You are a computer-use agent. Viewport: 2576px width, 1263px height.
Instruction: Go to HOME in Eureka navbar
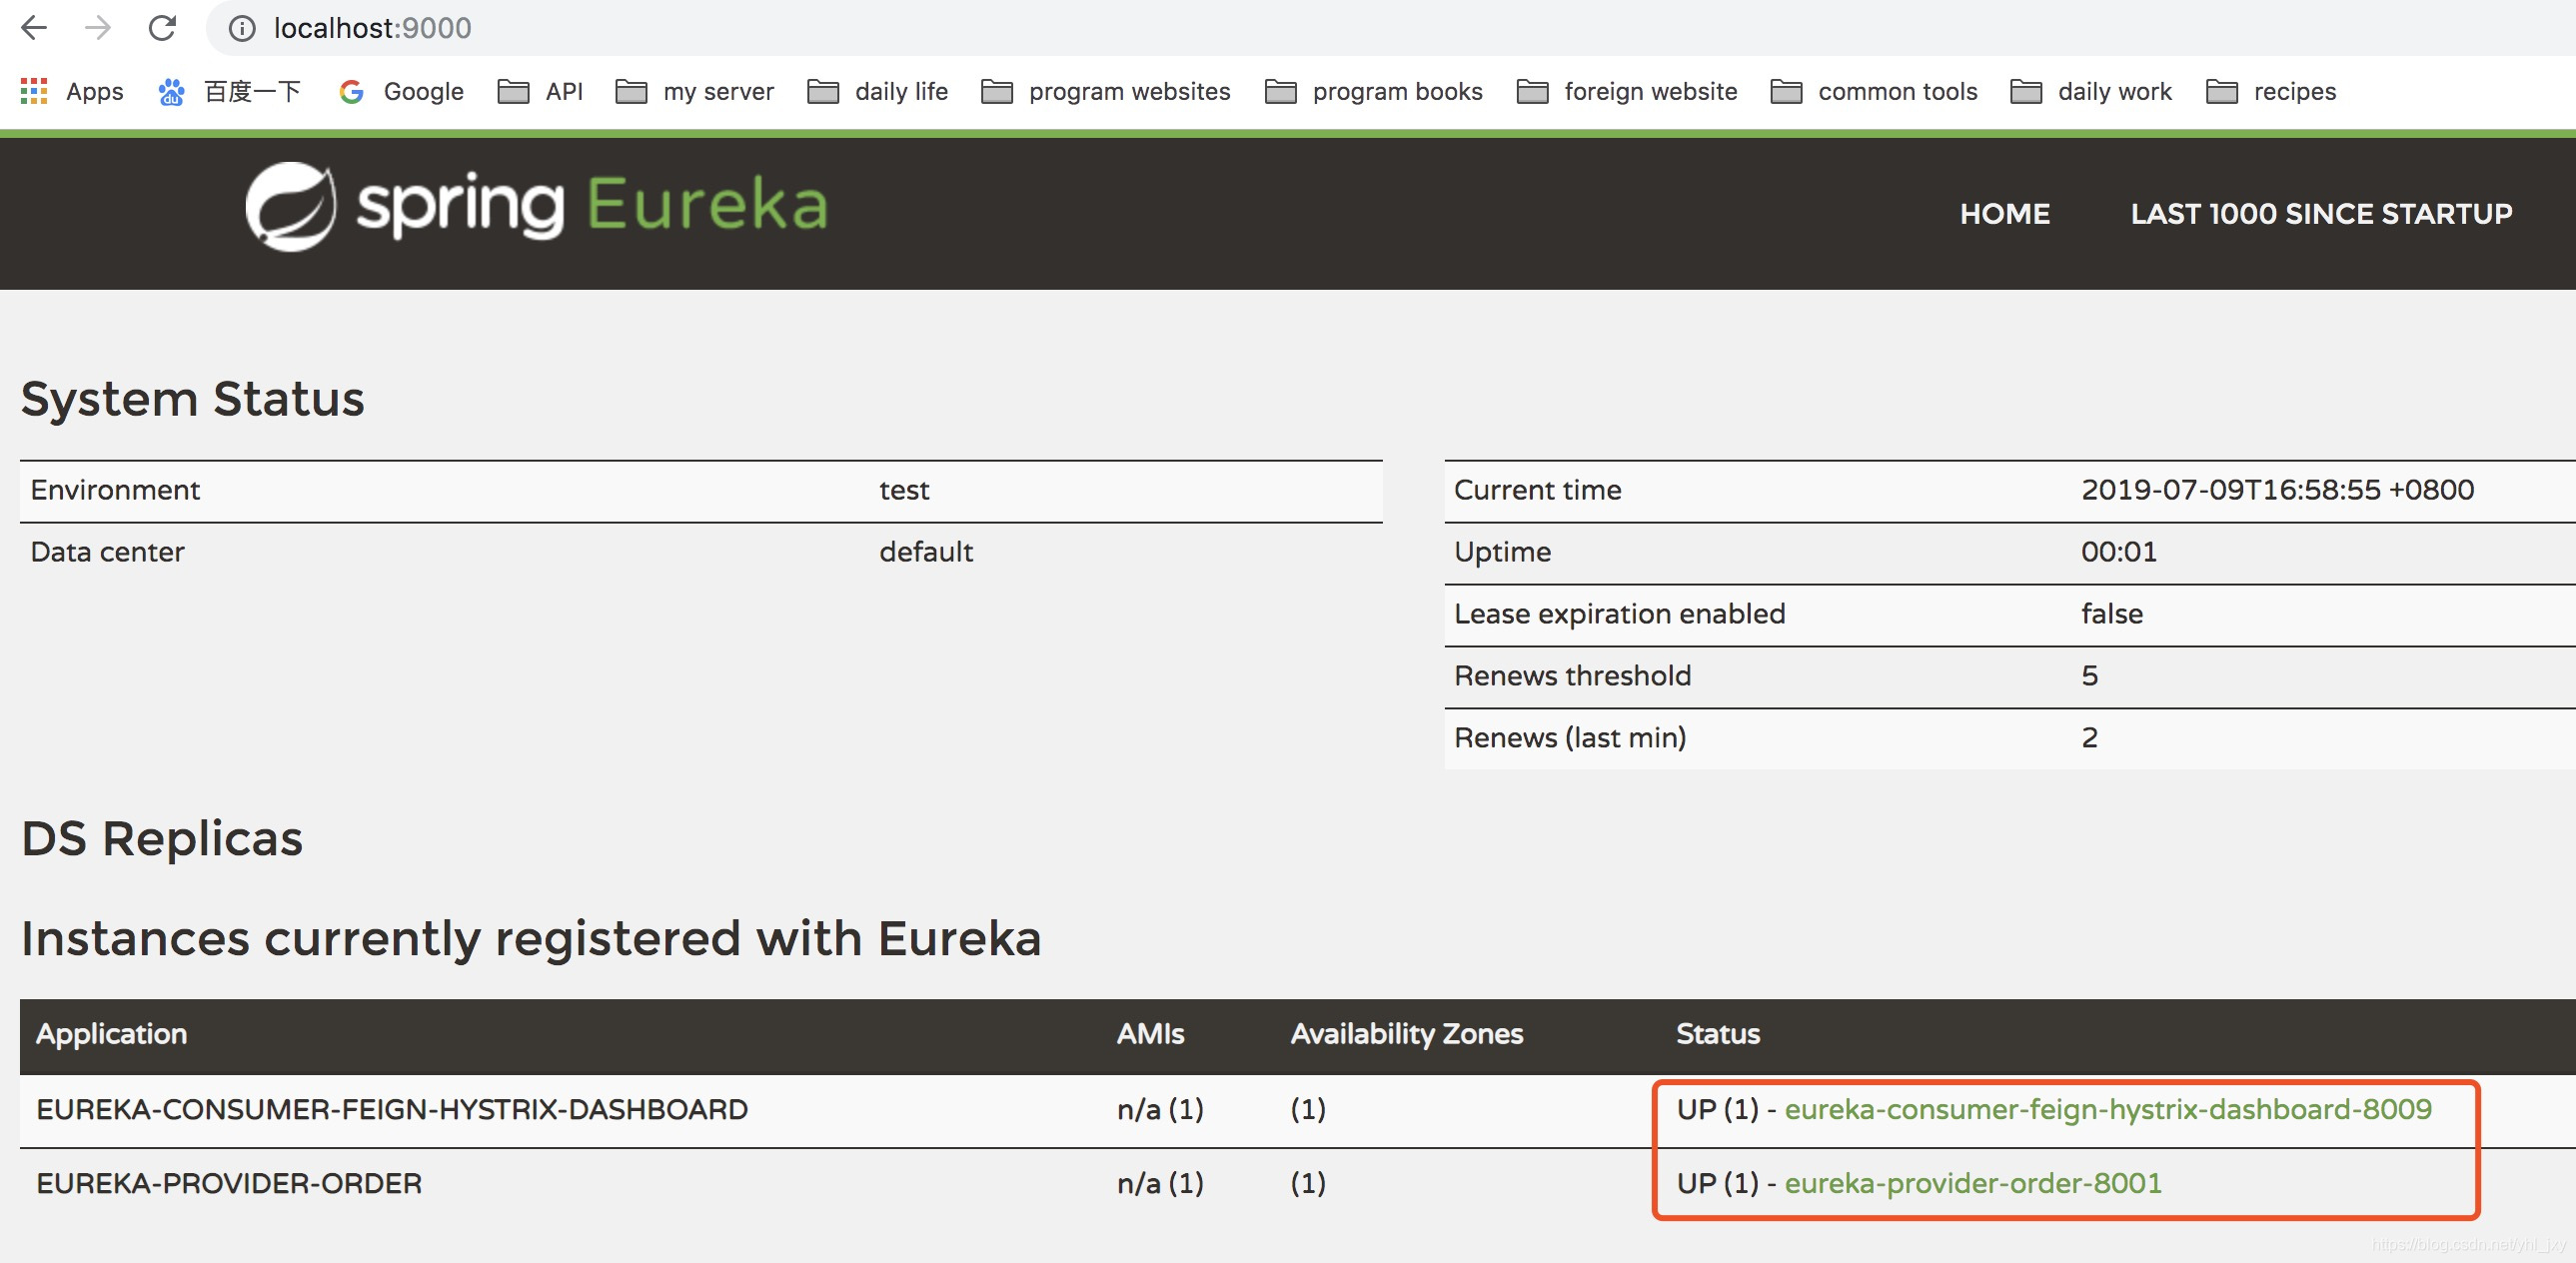pyautogui.click(x=2004, y=213)
